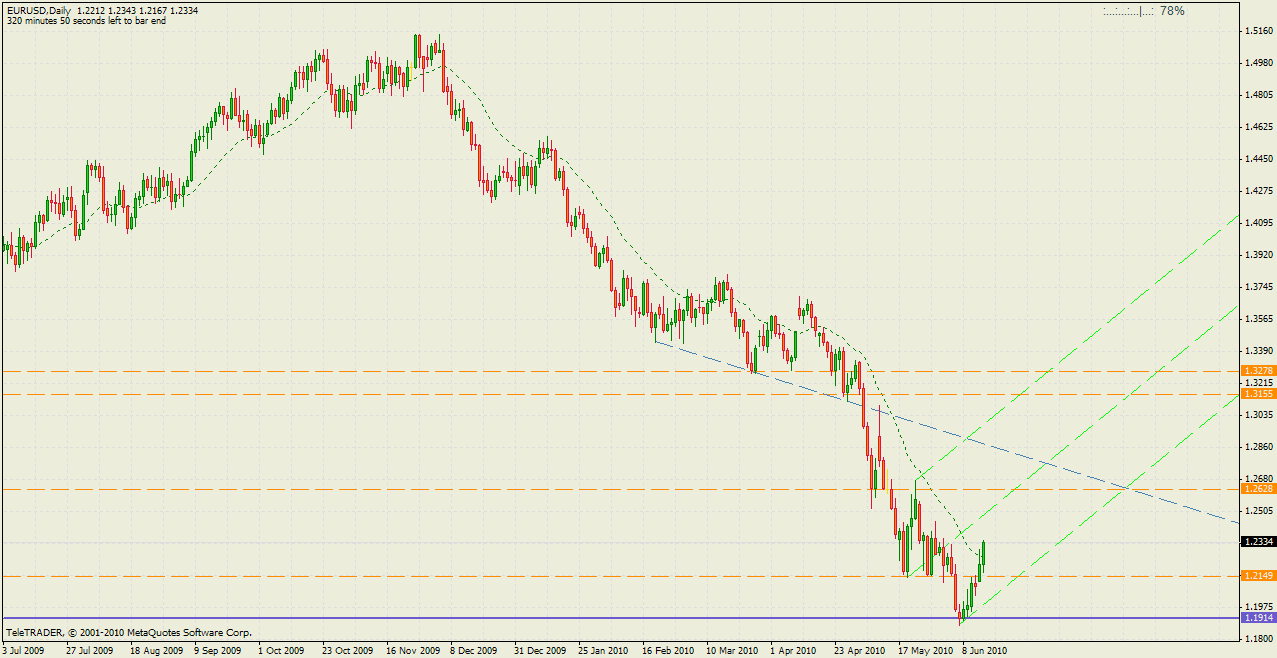Viewport: 1277px width, 658px height.
Task: Click the 25 Jan 2010 date label
Action: click(602, 650)
